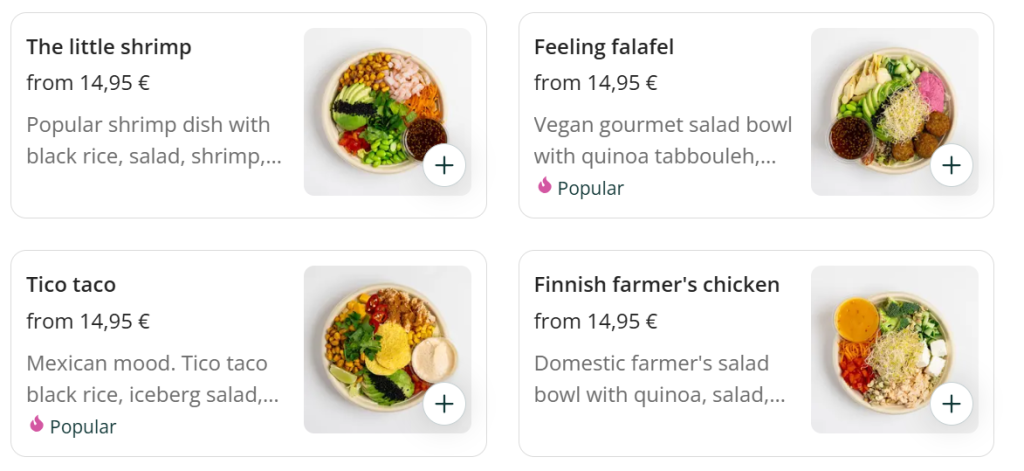Screen dimensions: 1024x471
Task: Add Feeling falafel with plus button
Action: pyautogui.click(x=951, y=165)
